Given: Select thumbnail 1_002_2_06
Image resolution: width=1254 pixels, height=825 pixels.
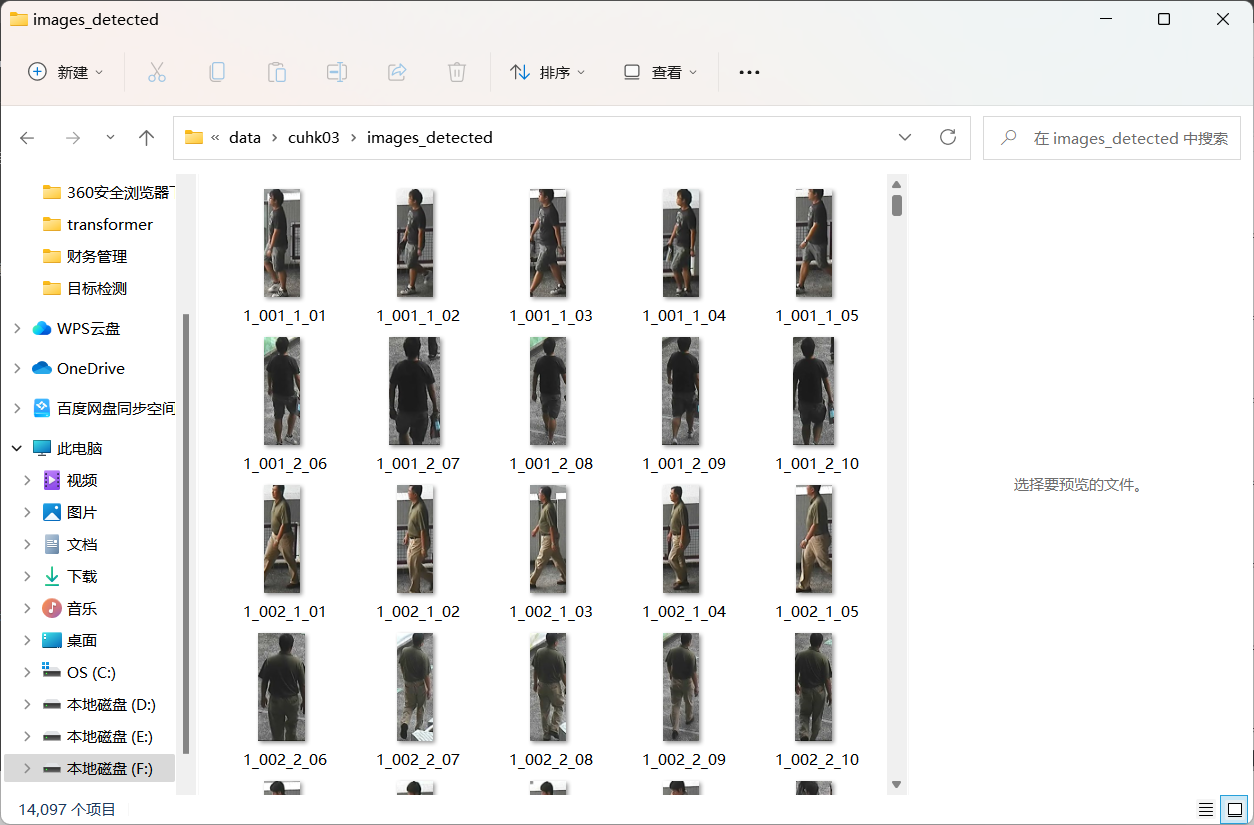Looking at the screenshot, I should tap(282, 687).
